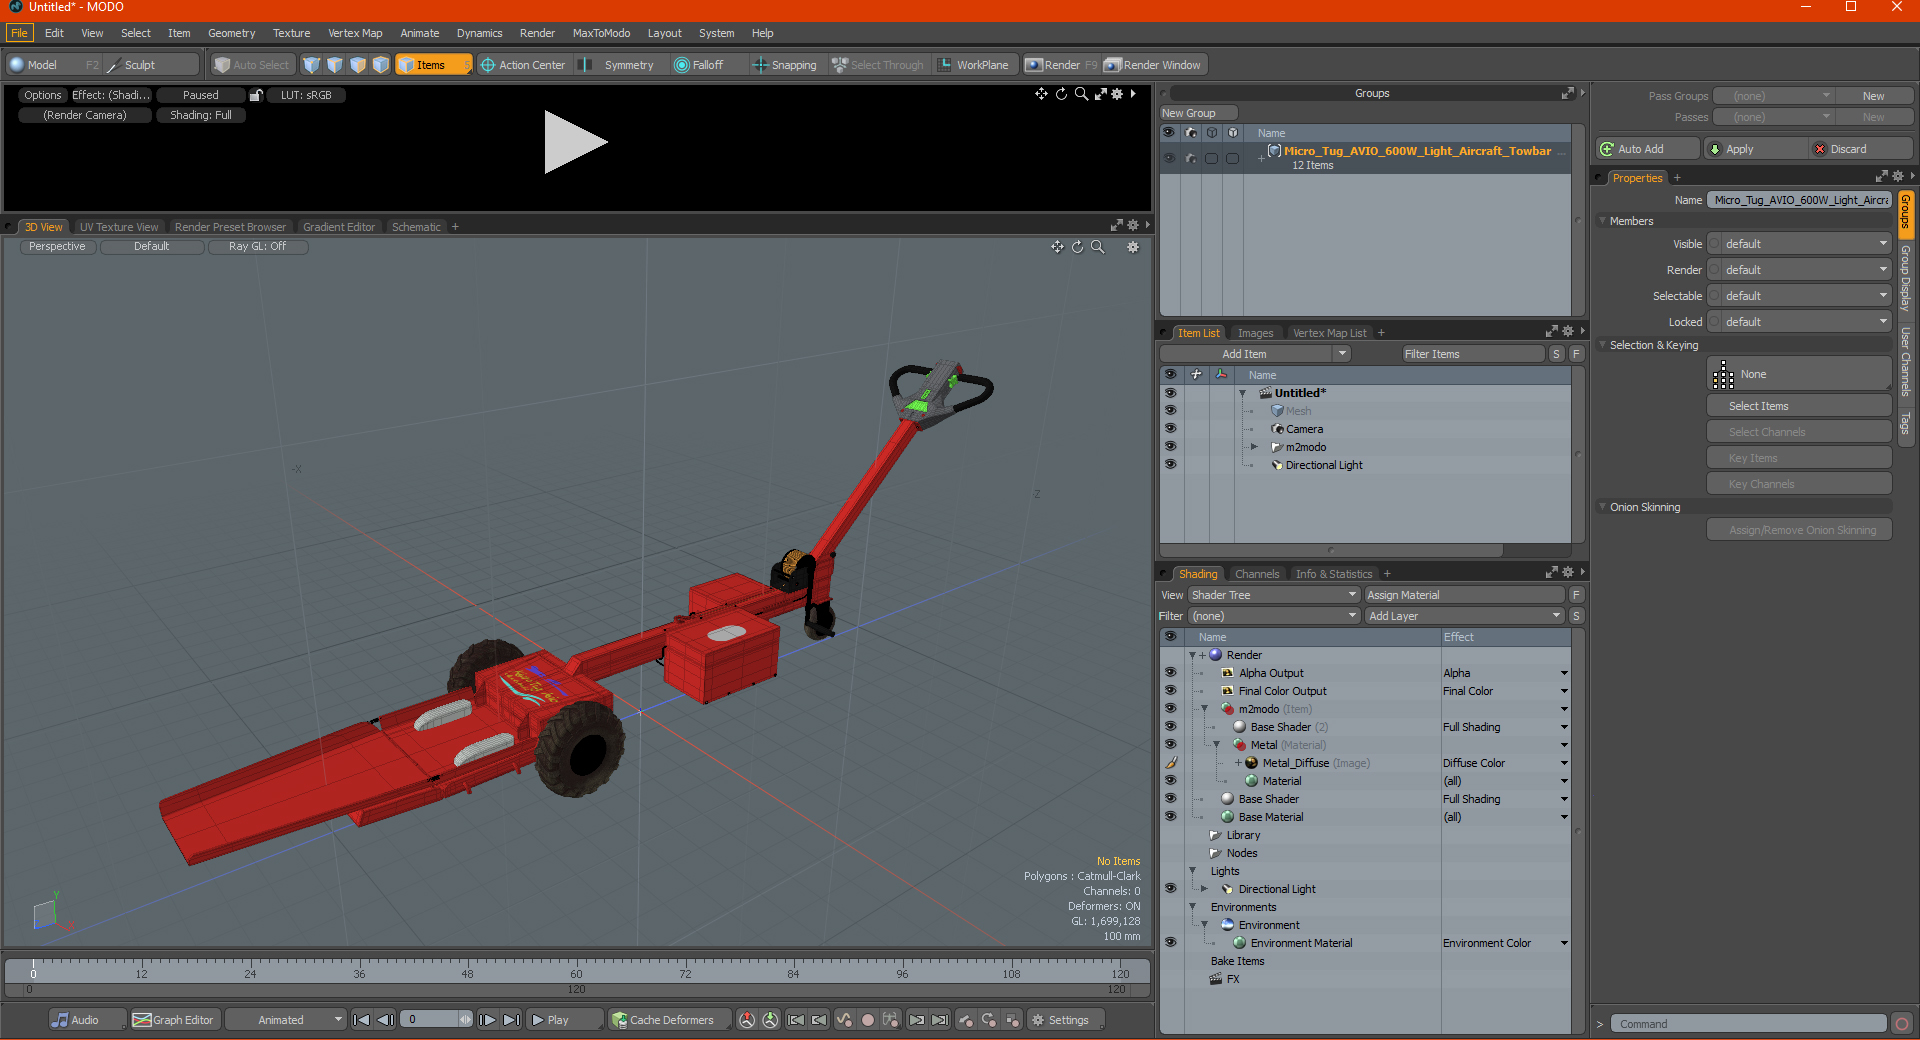
Task: Select Vertices component mode cube icon
Action: (x=312, y=65)
